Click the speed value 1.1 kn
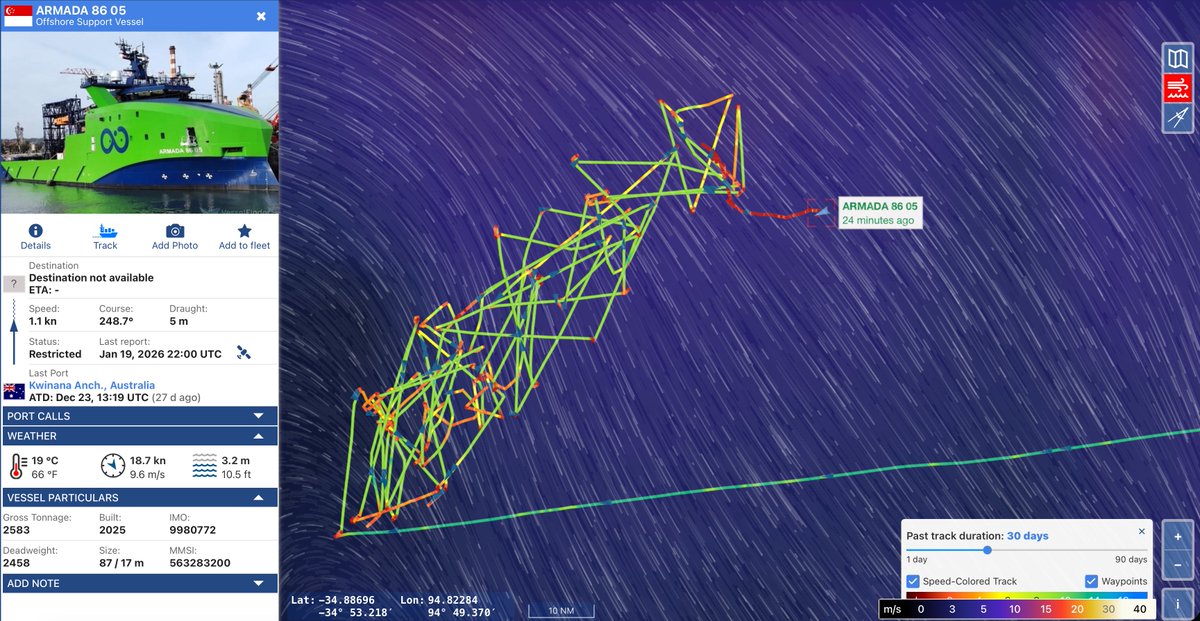Screen dimensions: 1200x621 [x=44, y=321]
